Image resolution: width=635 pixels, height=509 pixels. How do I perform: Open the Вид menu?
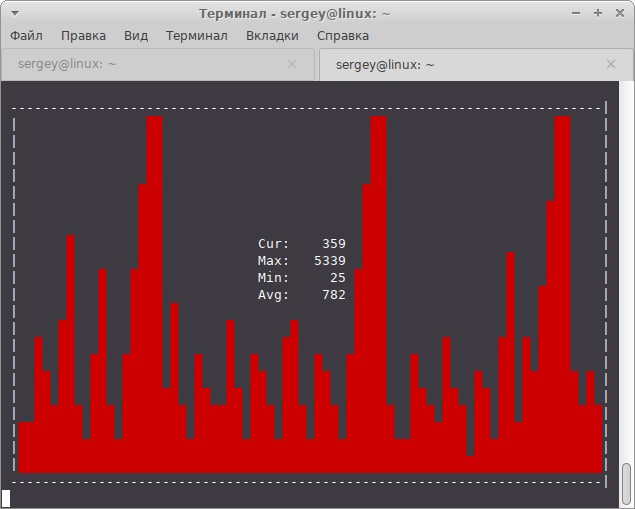(x=136, y=36)
